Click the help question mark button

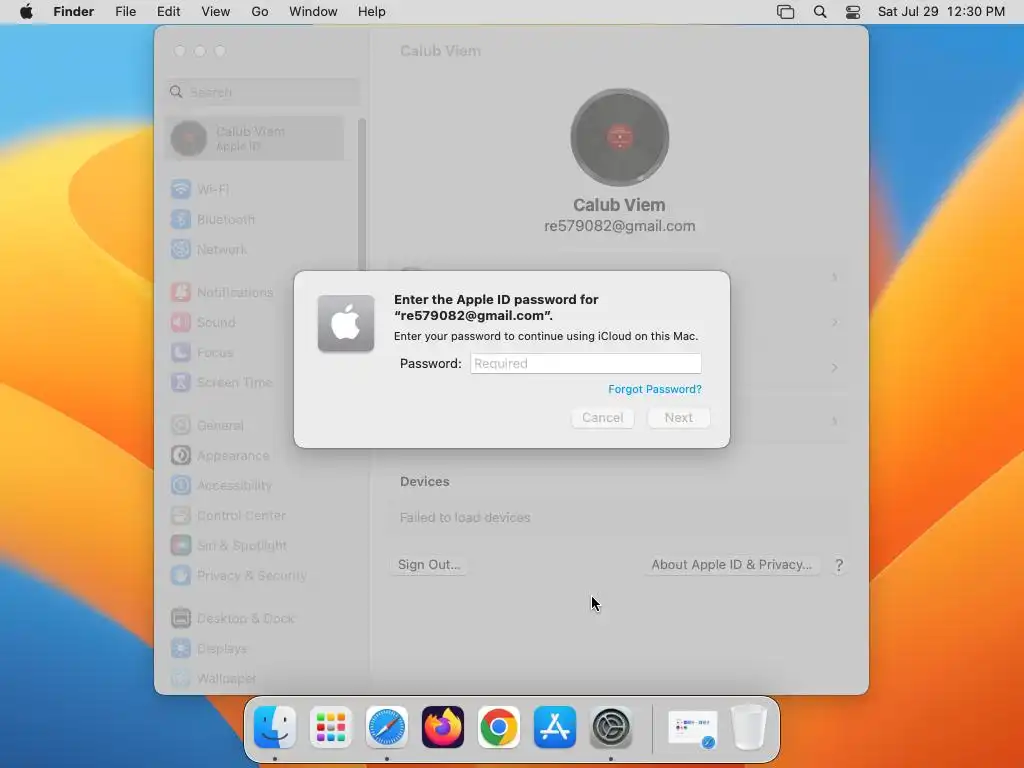click(x=839, y=566)
